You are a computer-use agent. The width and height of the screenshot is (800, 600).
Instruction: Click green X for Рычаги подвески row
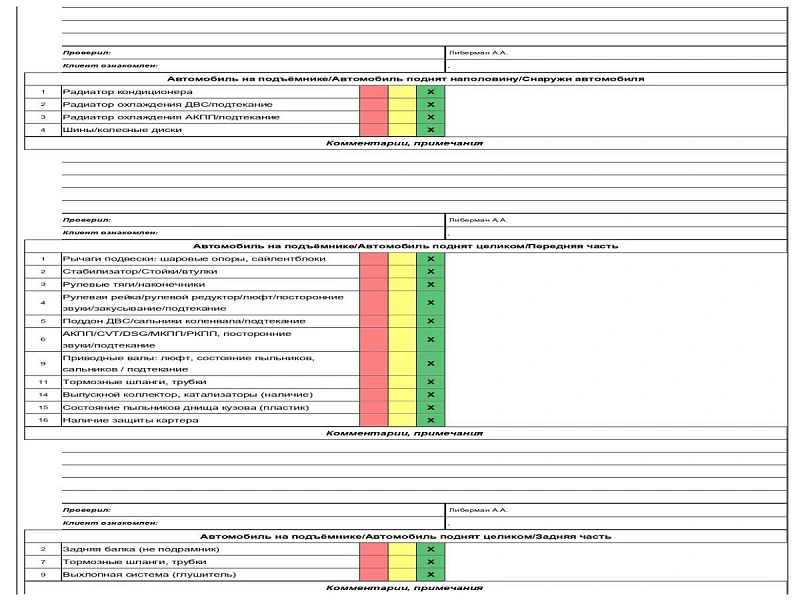coord(430,259)
